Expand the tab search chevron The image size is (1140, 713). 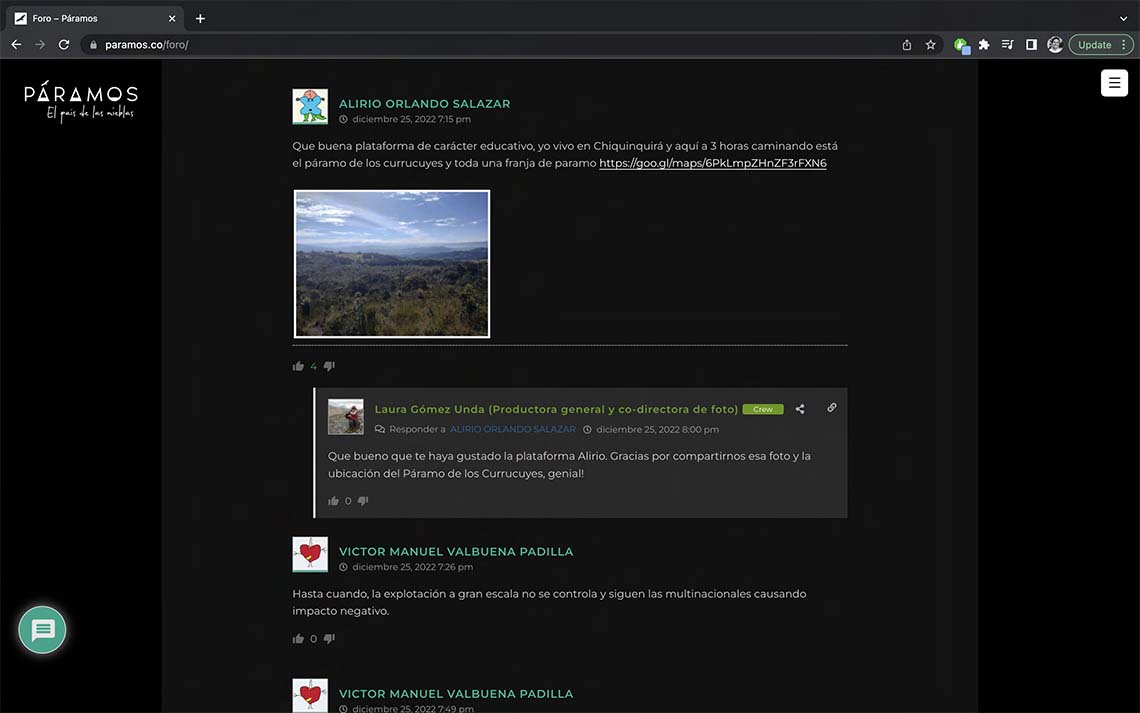[1123, 18]
